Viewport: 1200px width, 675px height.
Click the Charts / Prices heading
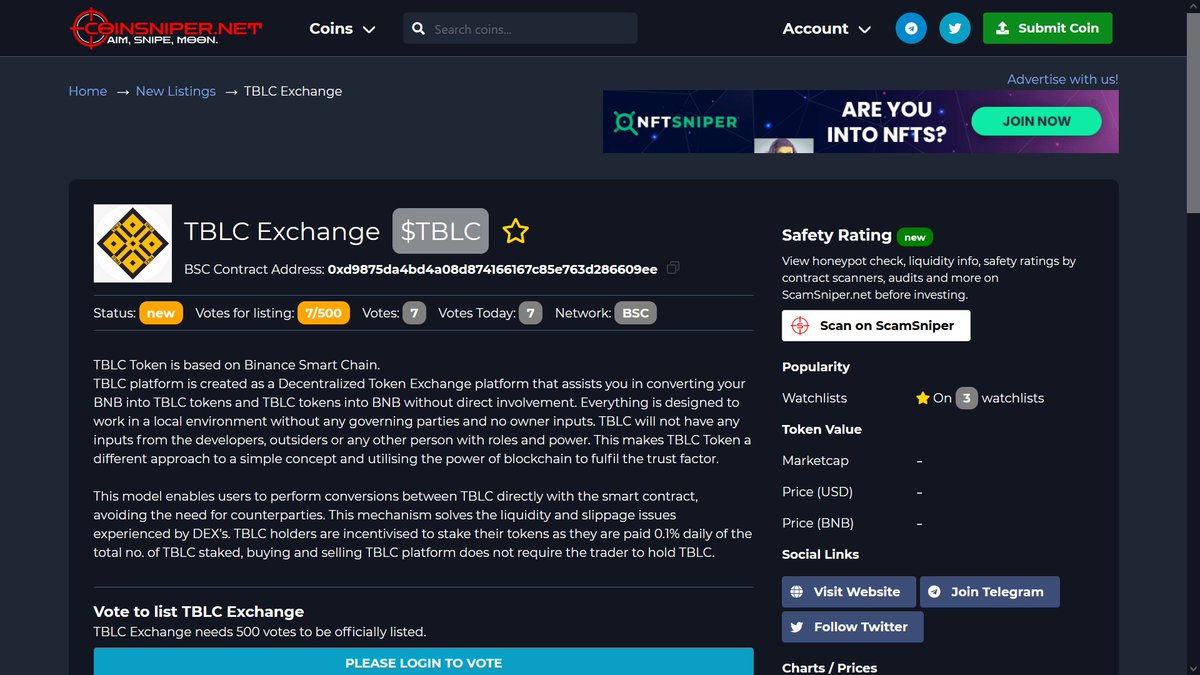pyautogui.click(x=829, y=668)
